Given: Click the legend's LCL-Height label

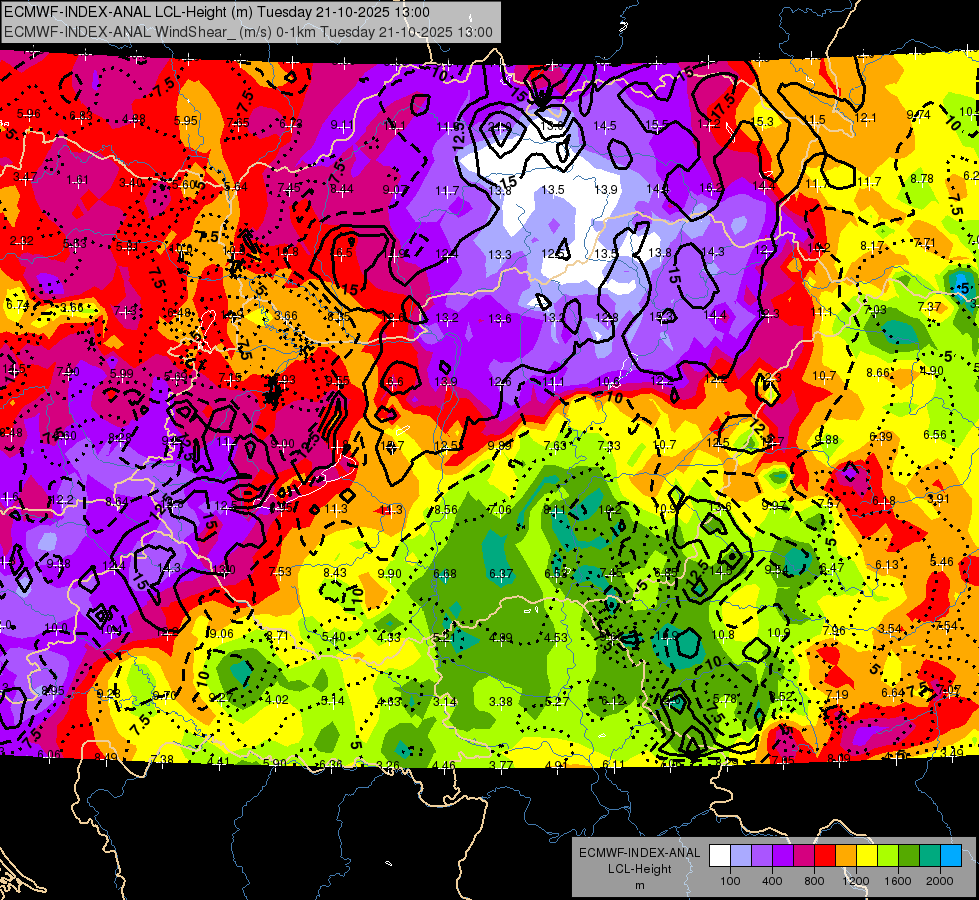Looking at the screenshot, I should point(640,869).
